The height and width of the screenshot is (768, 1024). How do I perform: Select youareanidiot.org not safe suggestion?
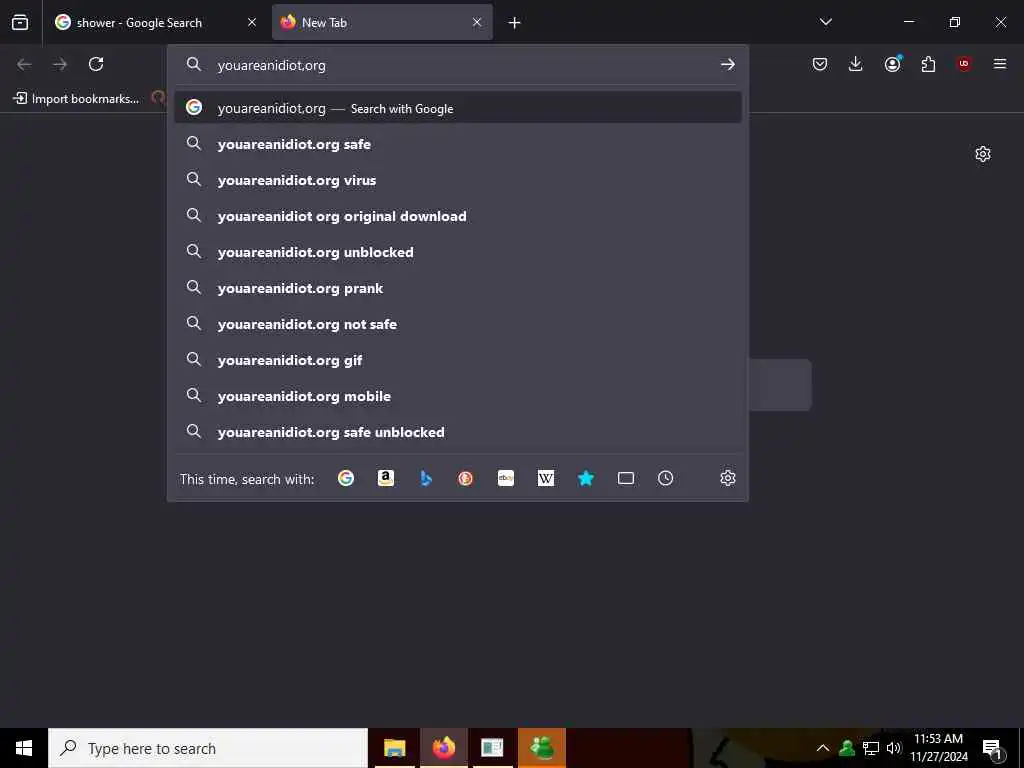point(458,324)
